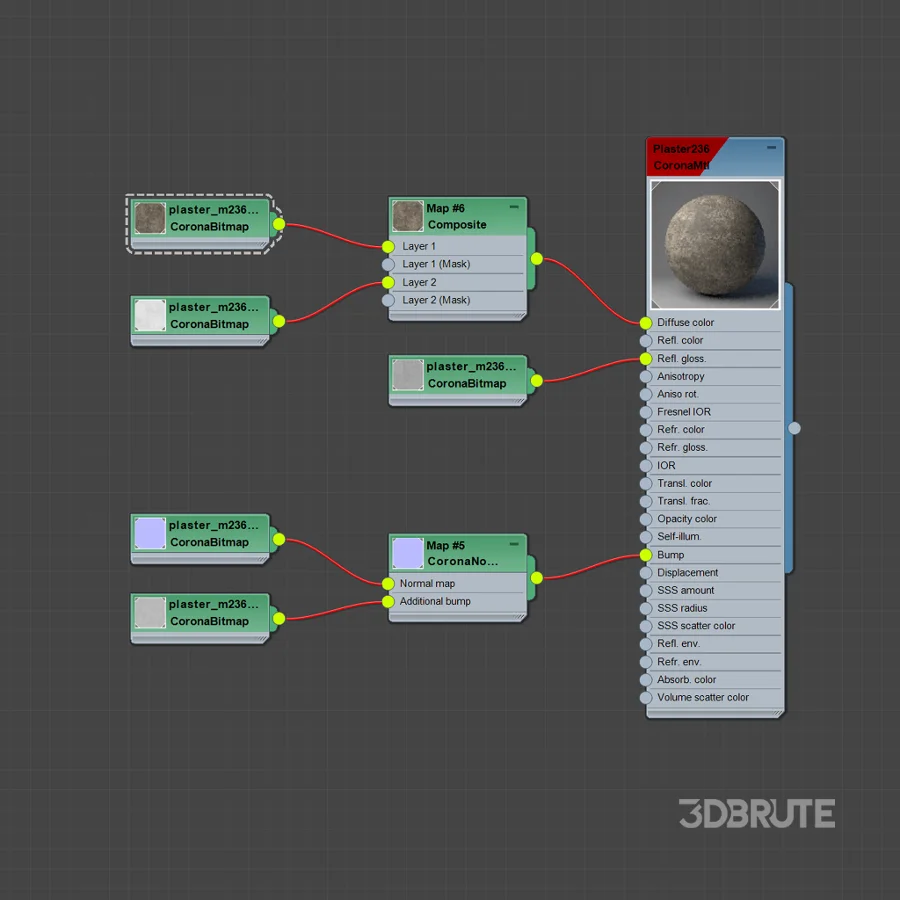Click the Self-illum. input socket
This screenshot has height=900, width=900.
[x=646, y=537]
